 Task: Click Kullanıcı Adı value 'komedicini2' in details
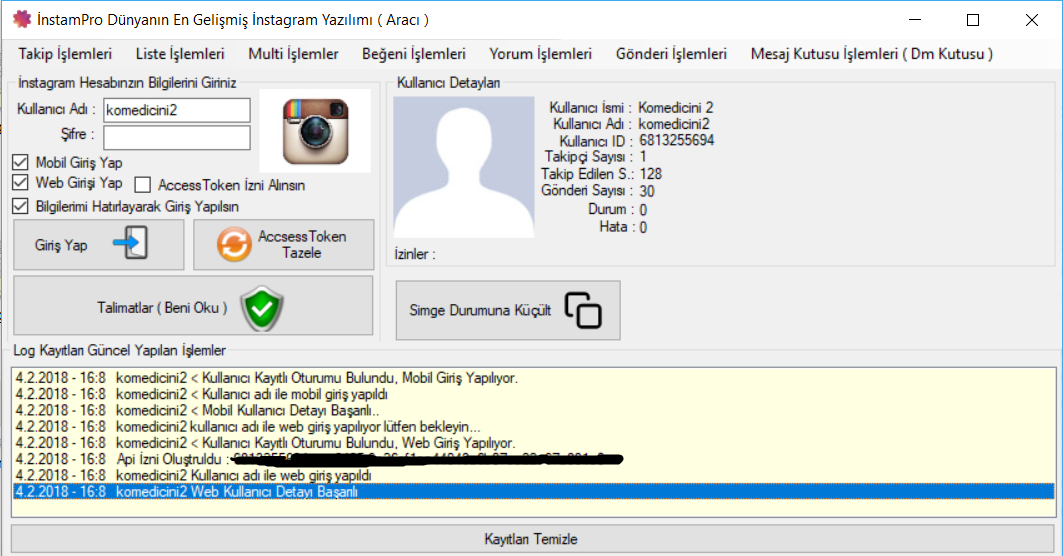(674, 124)
